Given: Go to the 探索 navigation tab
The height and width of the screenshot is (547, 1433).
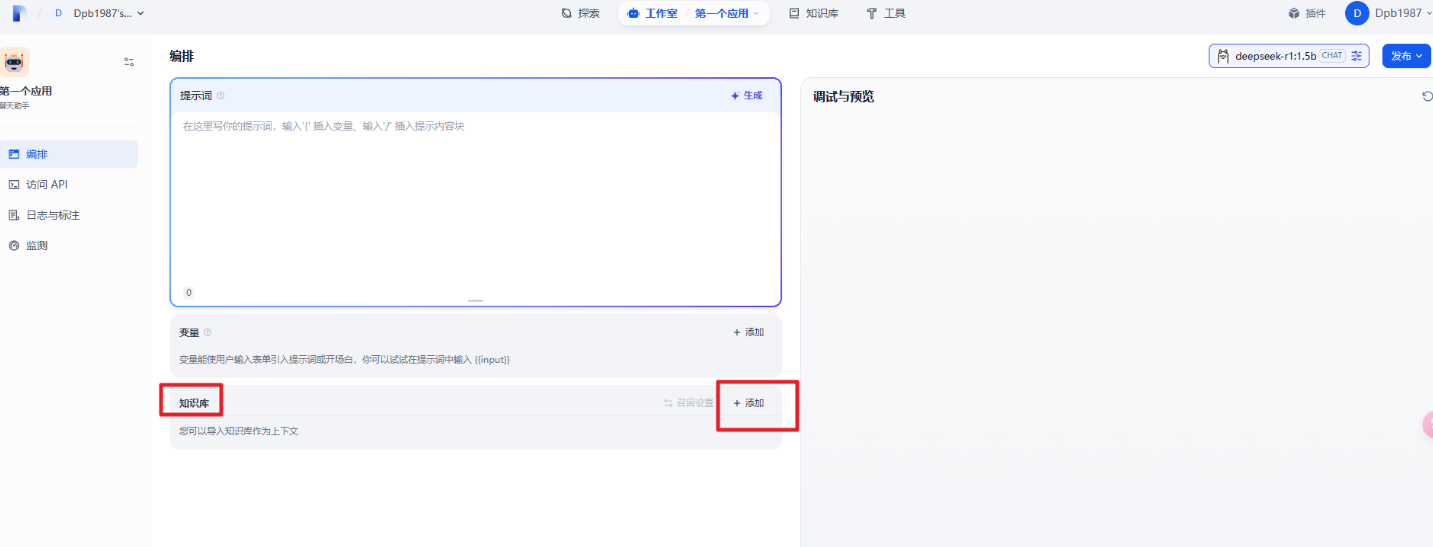Looking at the screenshot, I should coord(581,13).
